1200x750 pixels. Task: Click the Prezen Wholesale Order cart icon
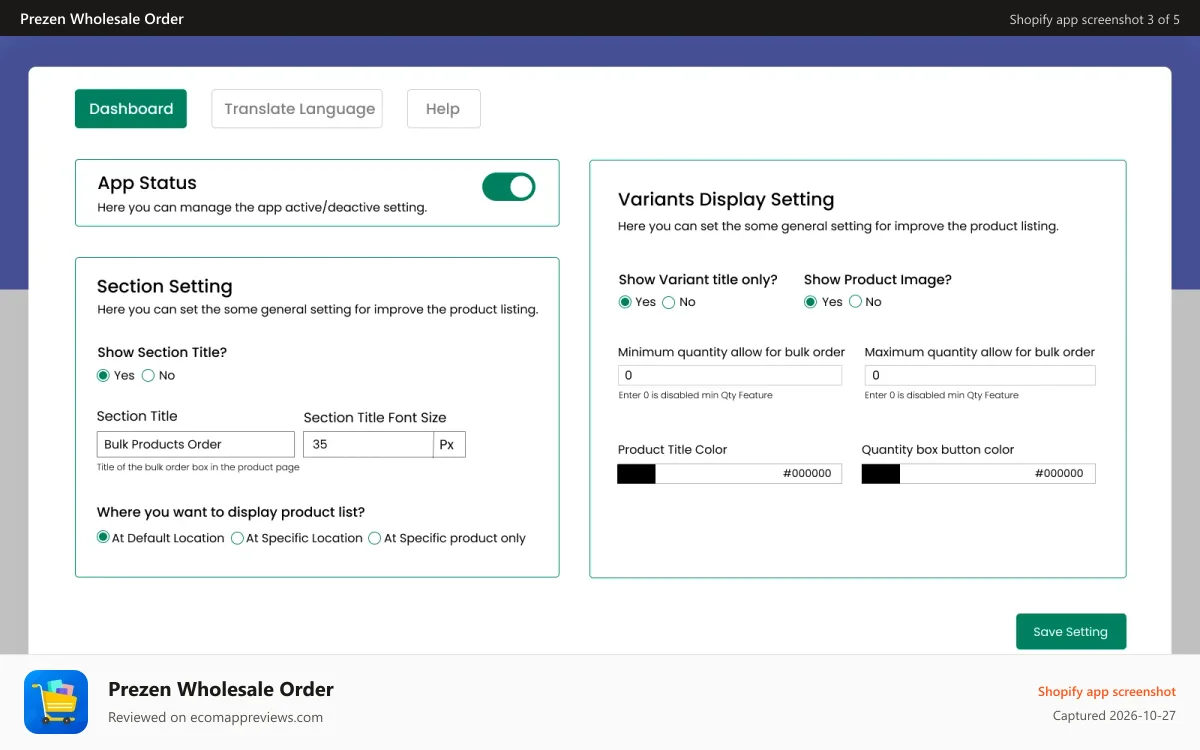point(56,702)
